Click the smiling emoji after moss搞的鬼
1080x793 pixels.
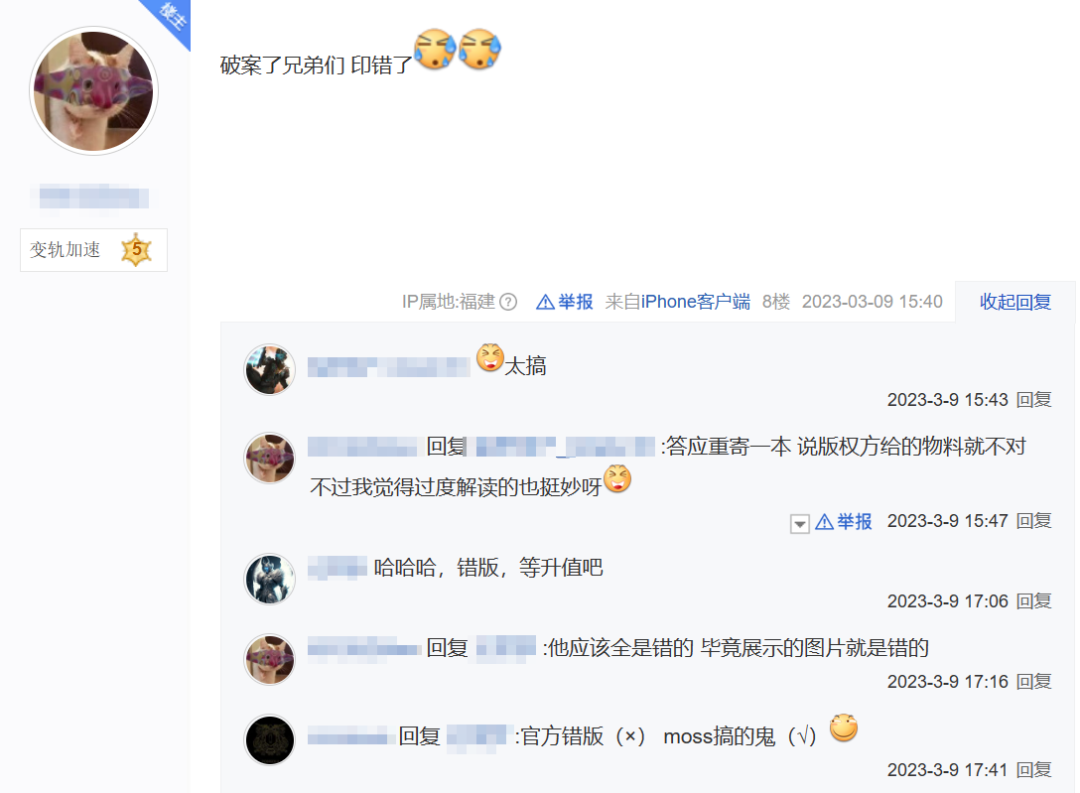(x=844, y=728)
